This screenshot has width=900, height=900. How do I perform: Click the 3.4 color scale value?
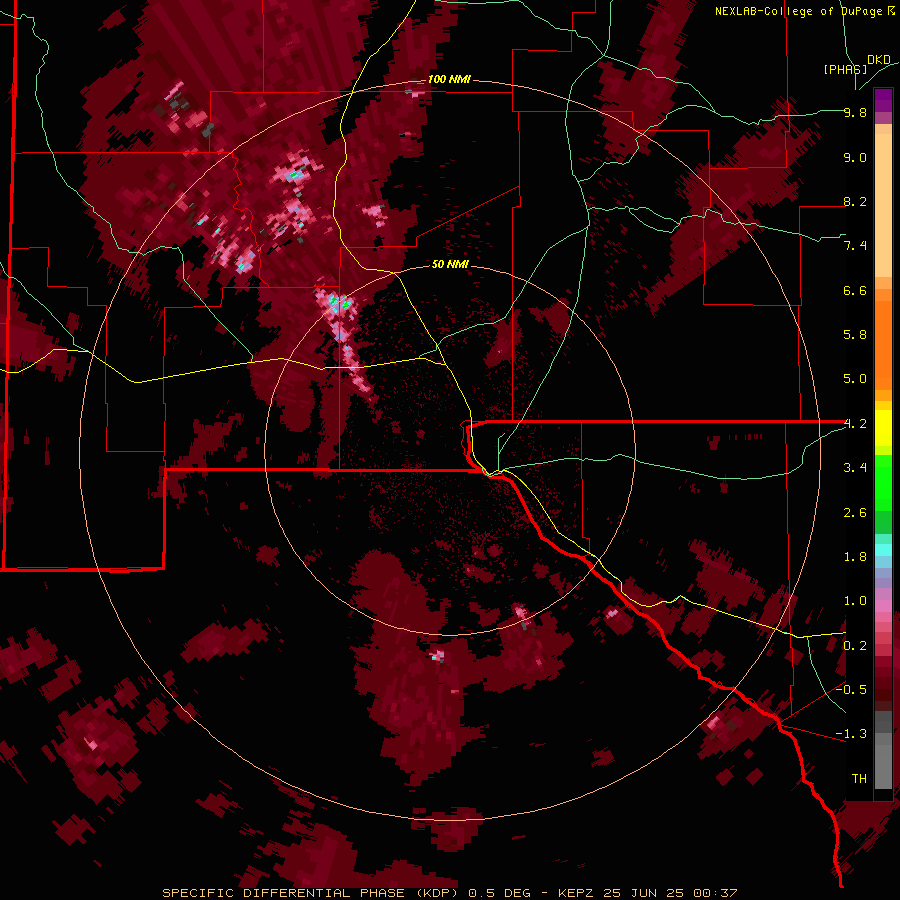[855, 468]
